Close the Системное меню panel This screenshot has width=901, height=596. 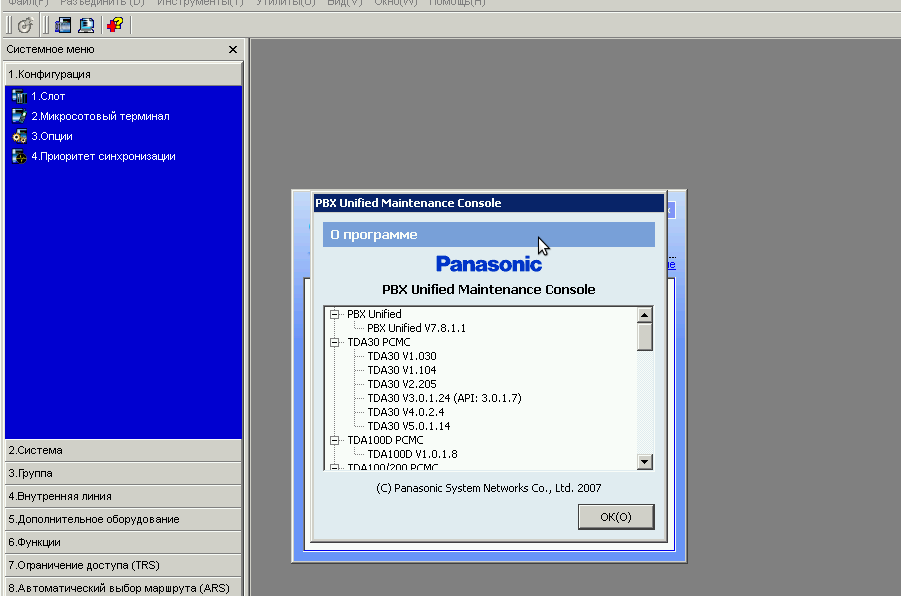(233, 49)
